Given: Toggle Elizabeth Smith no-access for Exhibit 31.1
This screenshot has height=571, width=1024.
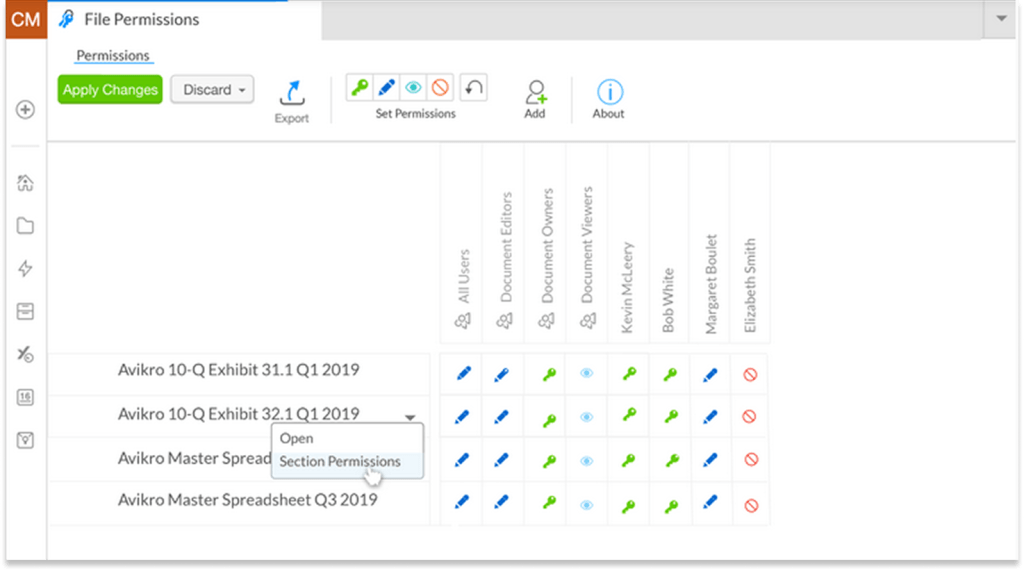Looking at the screenshot, I should pos(750,374).
